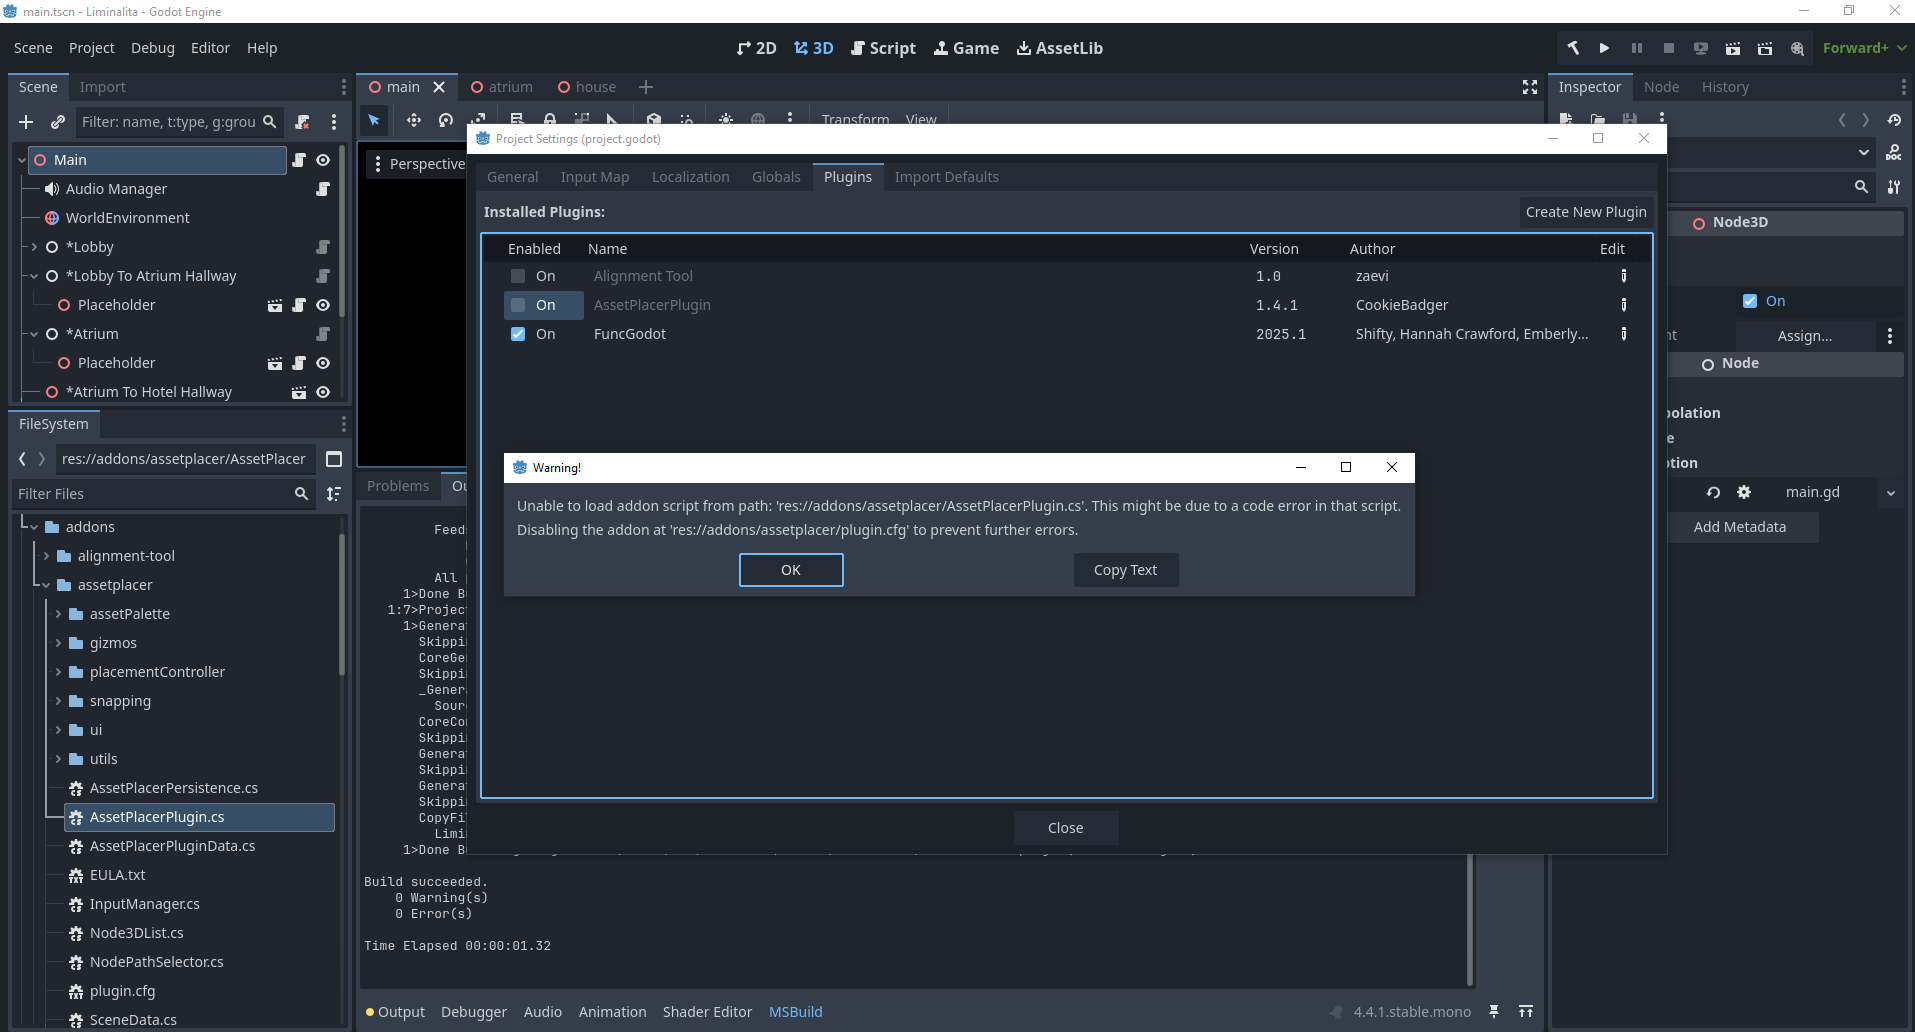Switch to the Globals tab
This screenshot has height=1032, width=1915.
(x=776, y=177)
